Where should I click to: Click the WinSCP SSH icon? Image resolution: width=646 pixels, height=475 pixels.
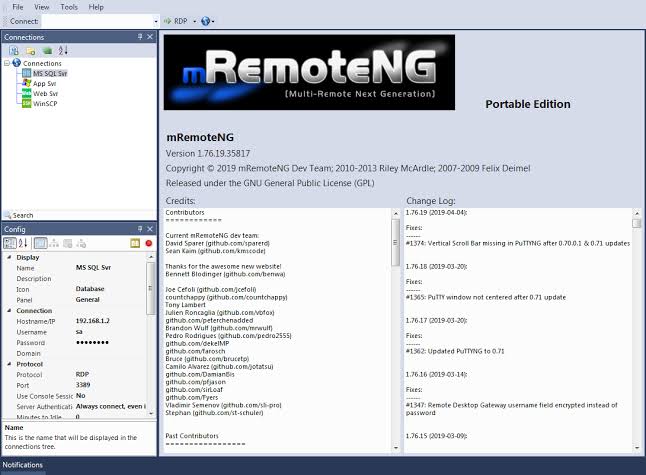click(26, 103)
